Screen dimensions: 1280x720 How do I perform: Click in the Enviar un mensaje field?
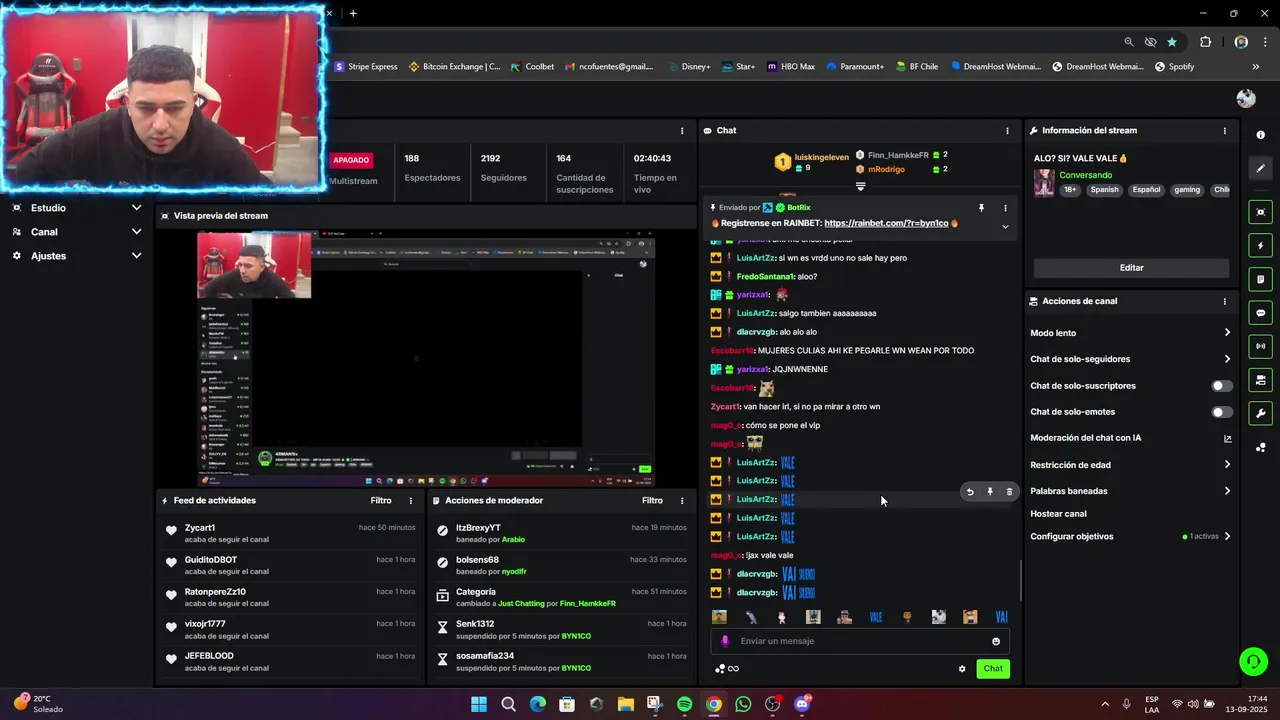[860, 642]
